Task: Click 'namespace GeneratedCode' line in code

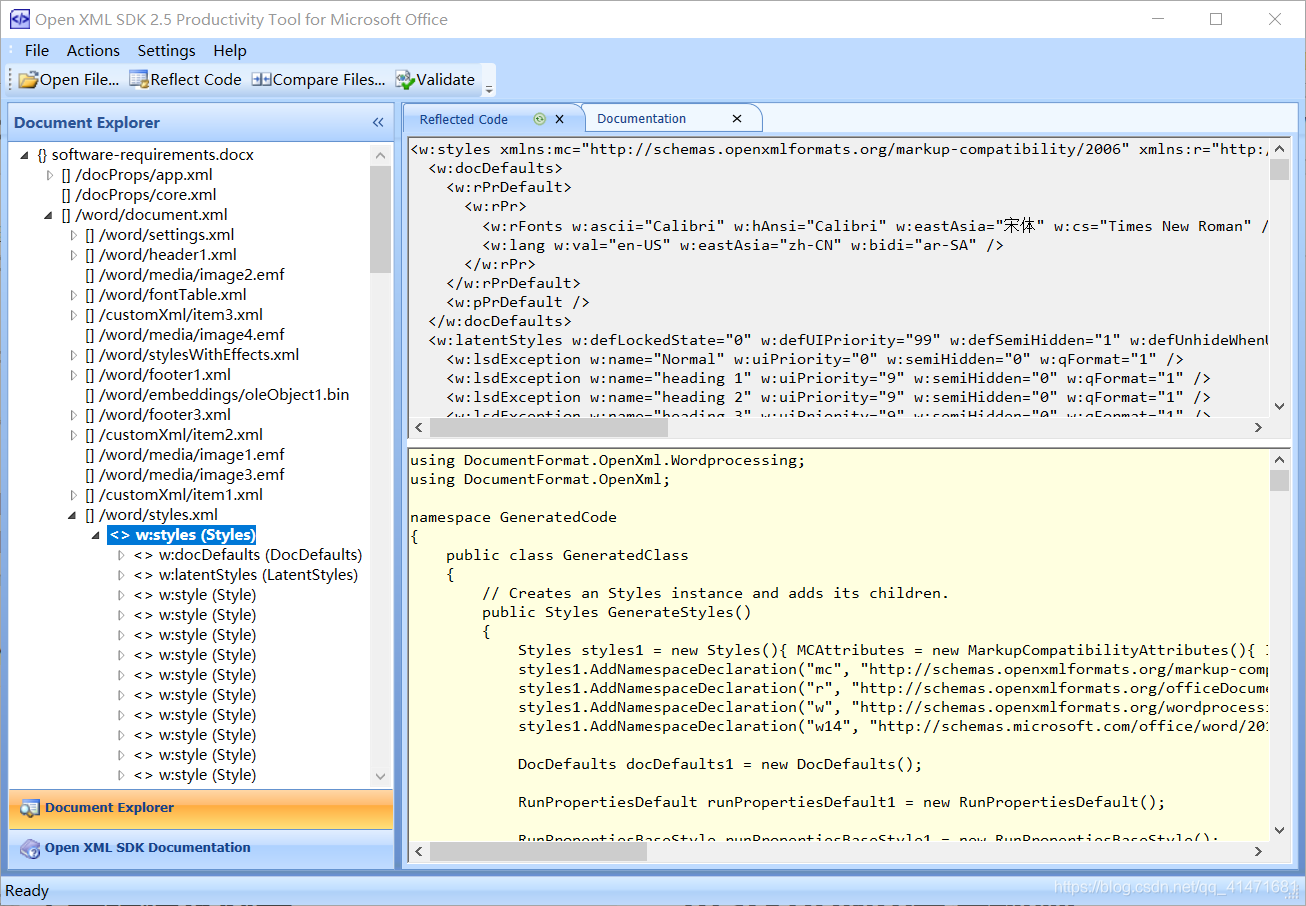Action: coord(513,517)
